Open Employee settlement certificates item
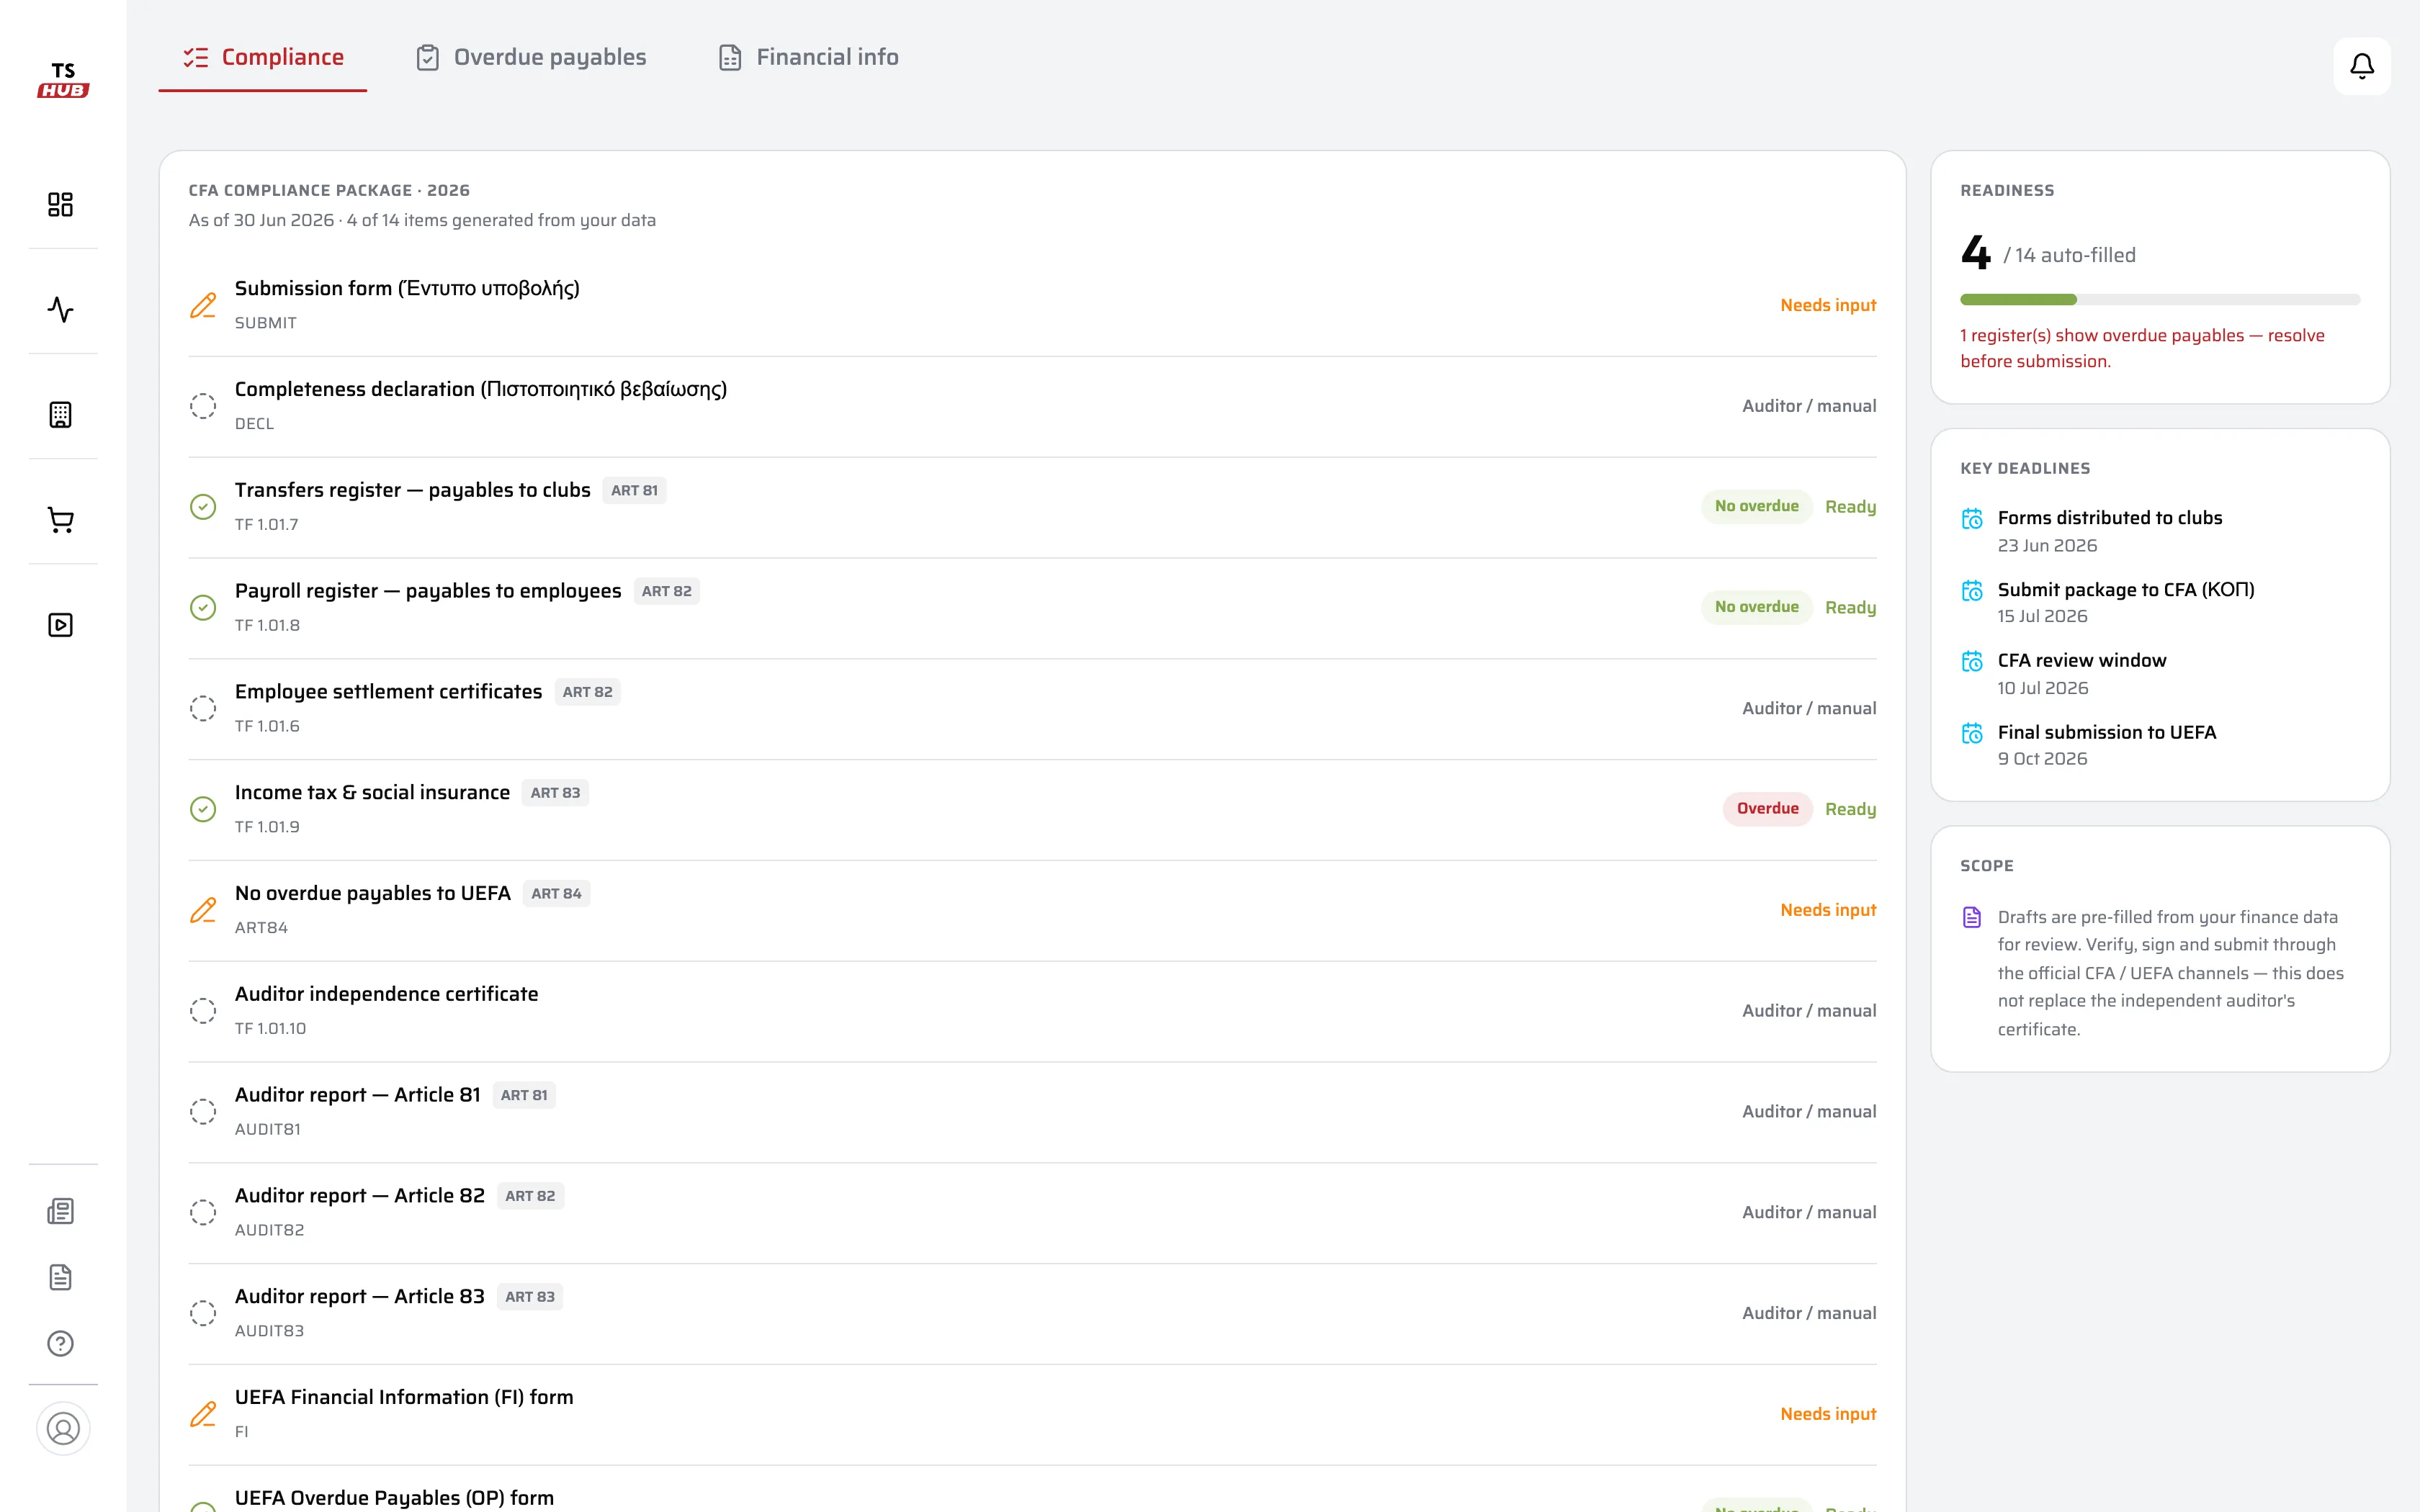 (x=1032, y=708)
